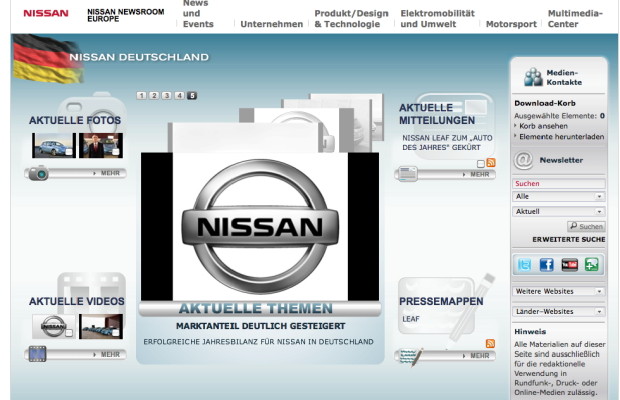Open the Twitter social icon
Image resolution: width=620 pixels, height=400 pixels.
pos(524,265)
